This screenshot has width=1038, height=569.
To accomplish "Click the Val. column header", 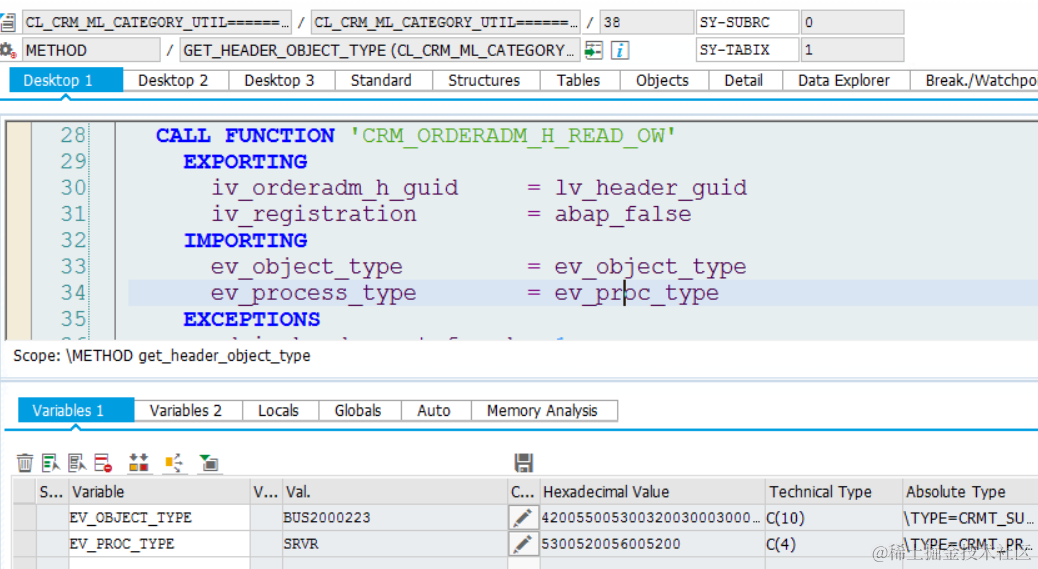I will (395, 492).
